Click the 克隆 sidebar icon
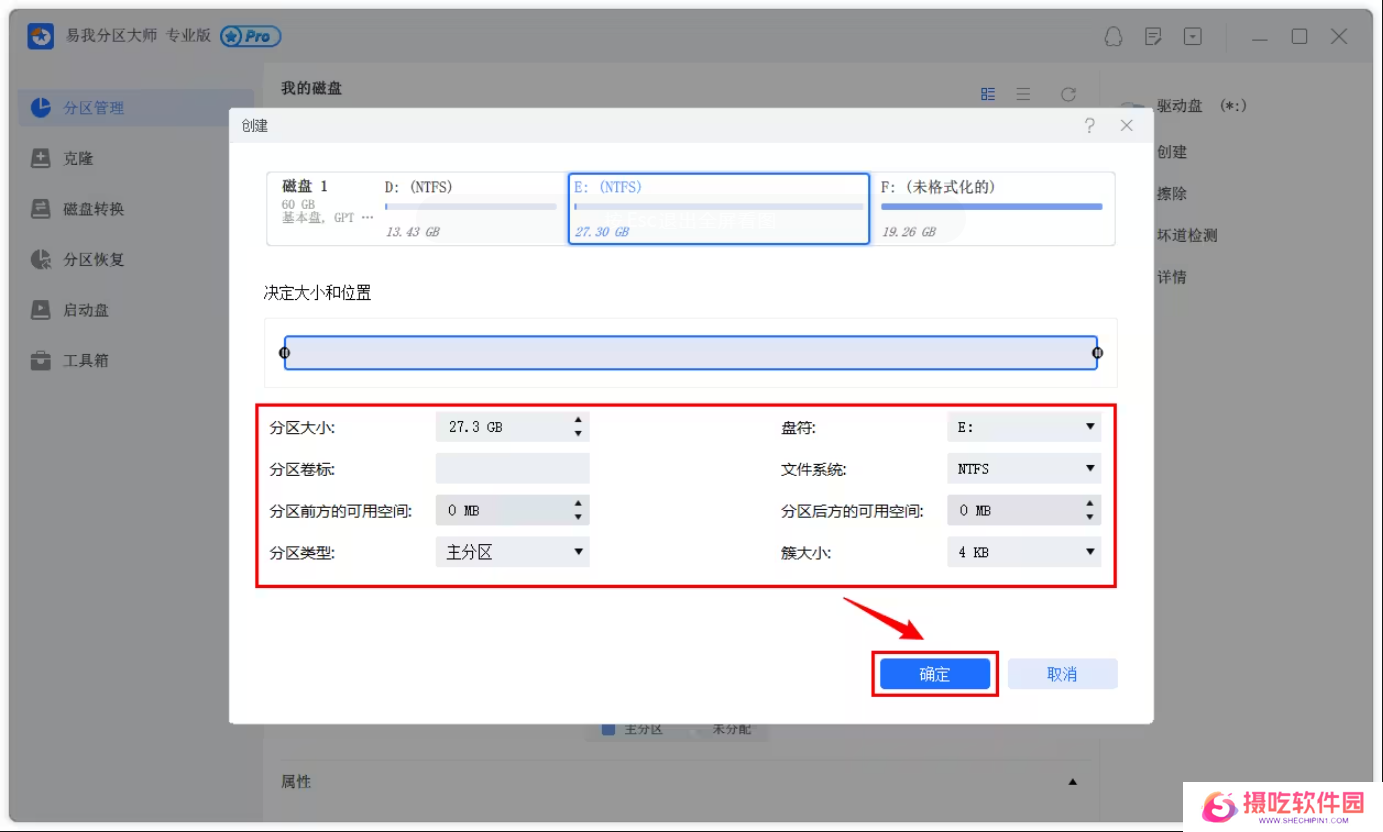This screenshot has width=1383, height=832. [x=41, y=159]
